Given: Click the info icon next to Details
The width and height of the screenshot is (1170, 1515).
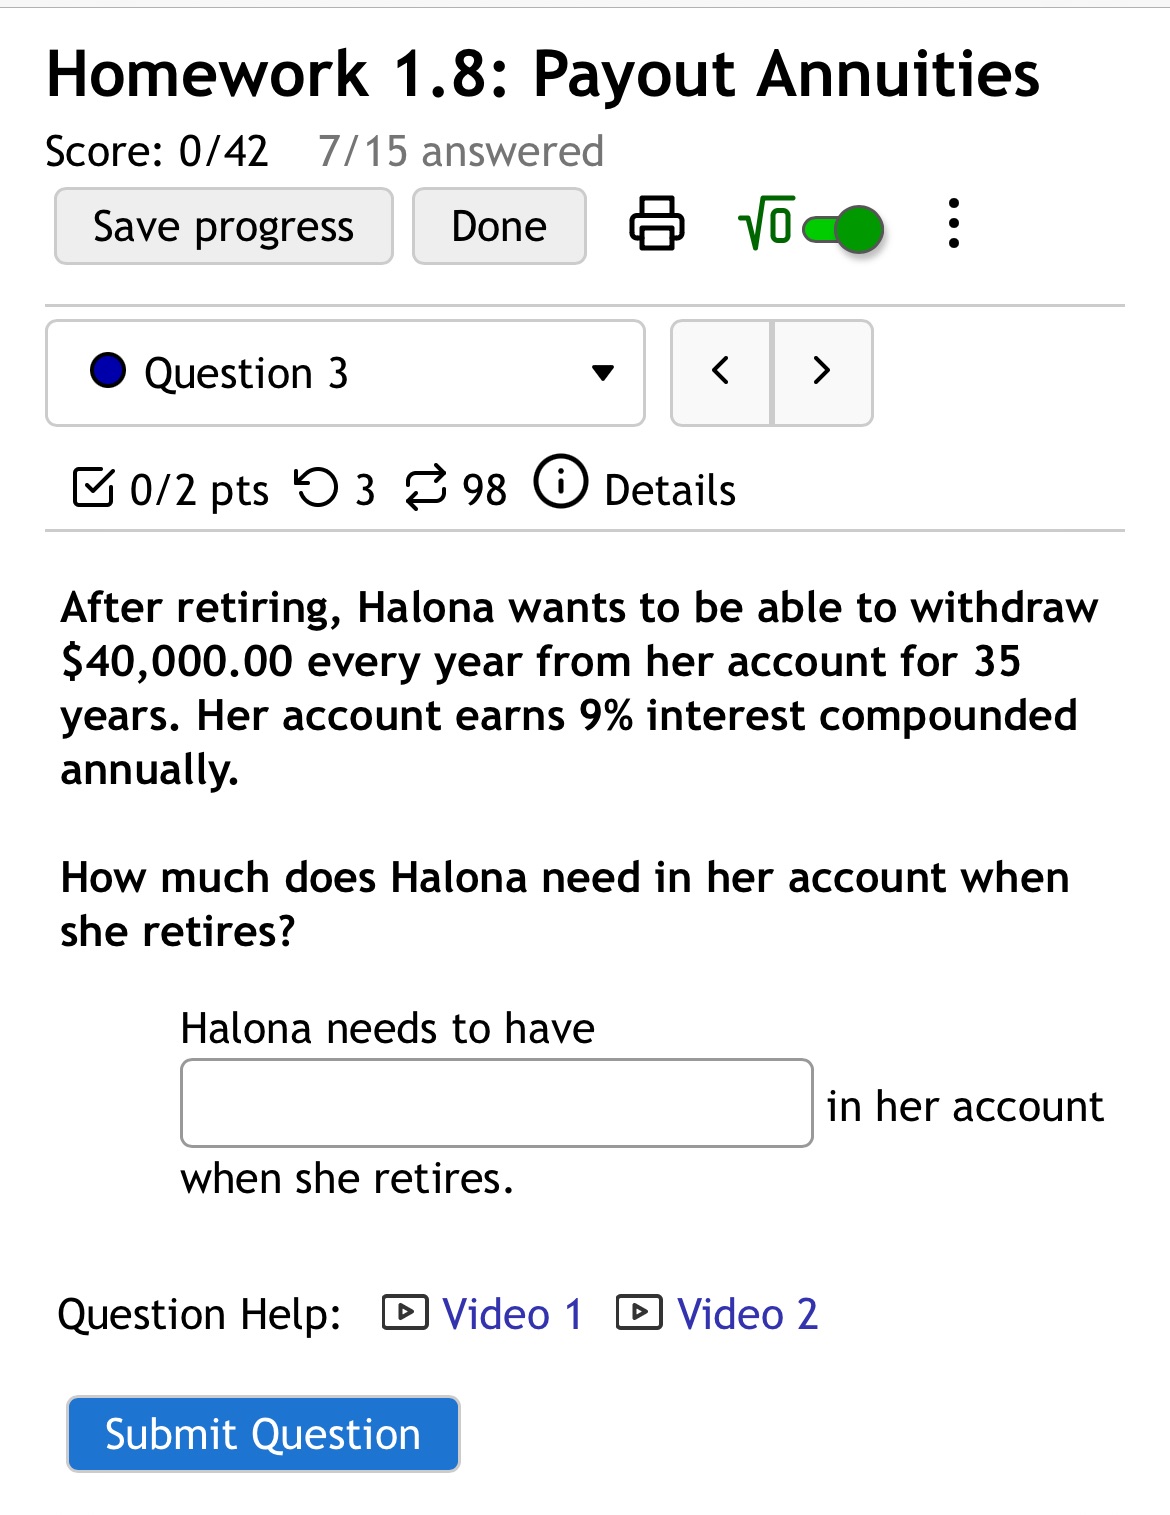Looking at the screenshot, I should [561, 487].
